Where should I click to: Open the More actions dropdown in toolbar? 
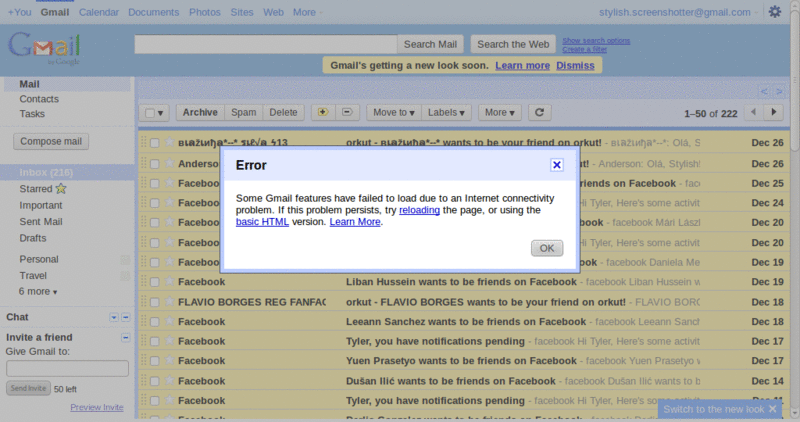pyautogui.click(x=499, y=112)
